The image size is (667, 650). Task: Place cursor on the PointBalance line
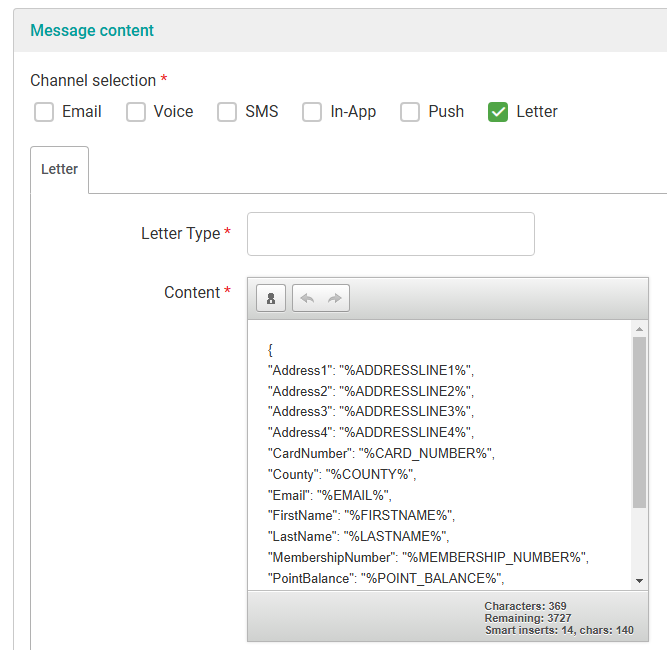coord(386,578)
